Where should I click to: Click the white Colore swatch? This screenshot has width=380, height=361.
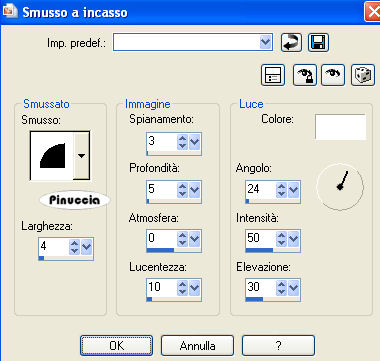pos(340,127)
